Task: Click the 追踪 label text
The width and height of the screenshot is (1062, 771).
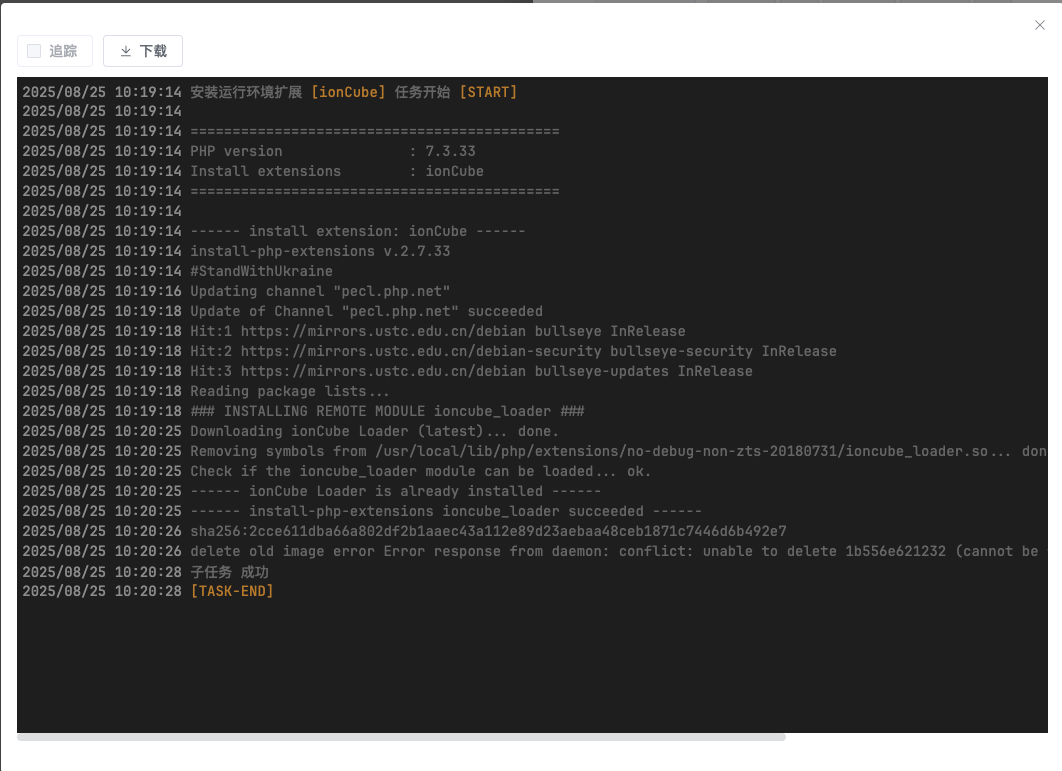Action: coord(63,51)
